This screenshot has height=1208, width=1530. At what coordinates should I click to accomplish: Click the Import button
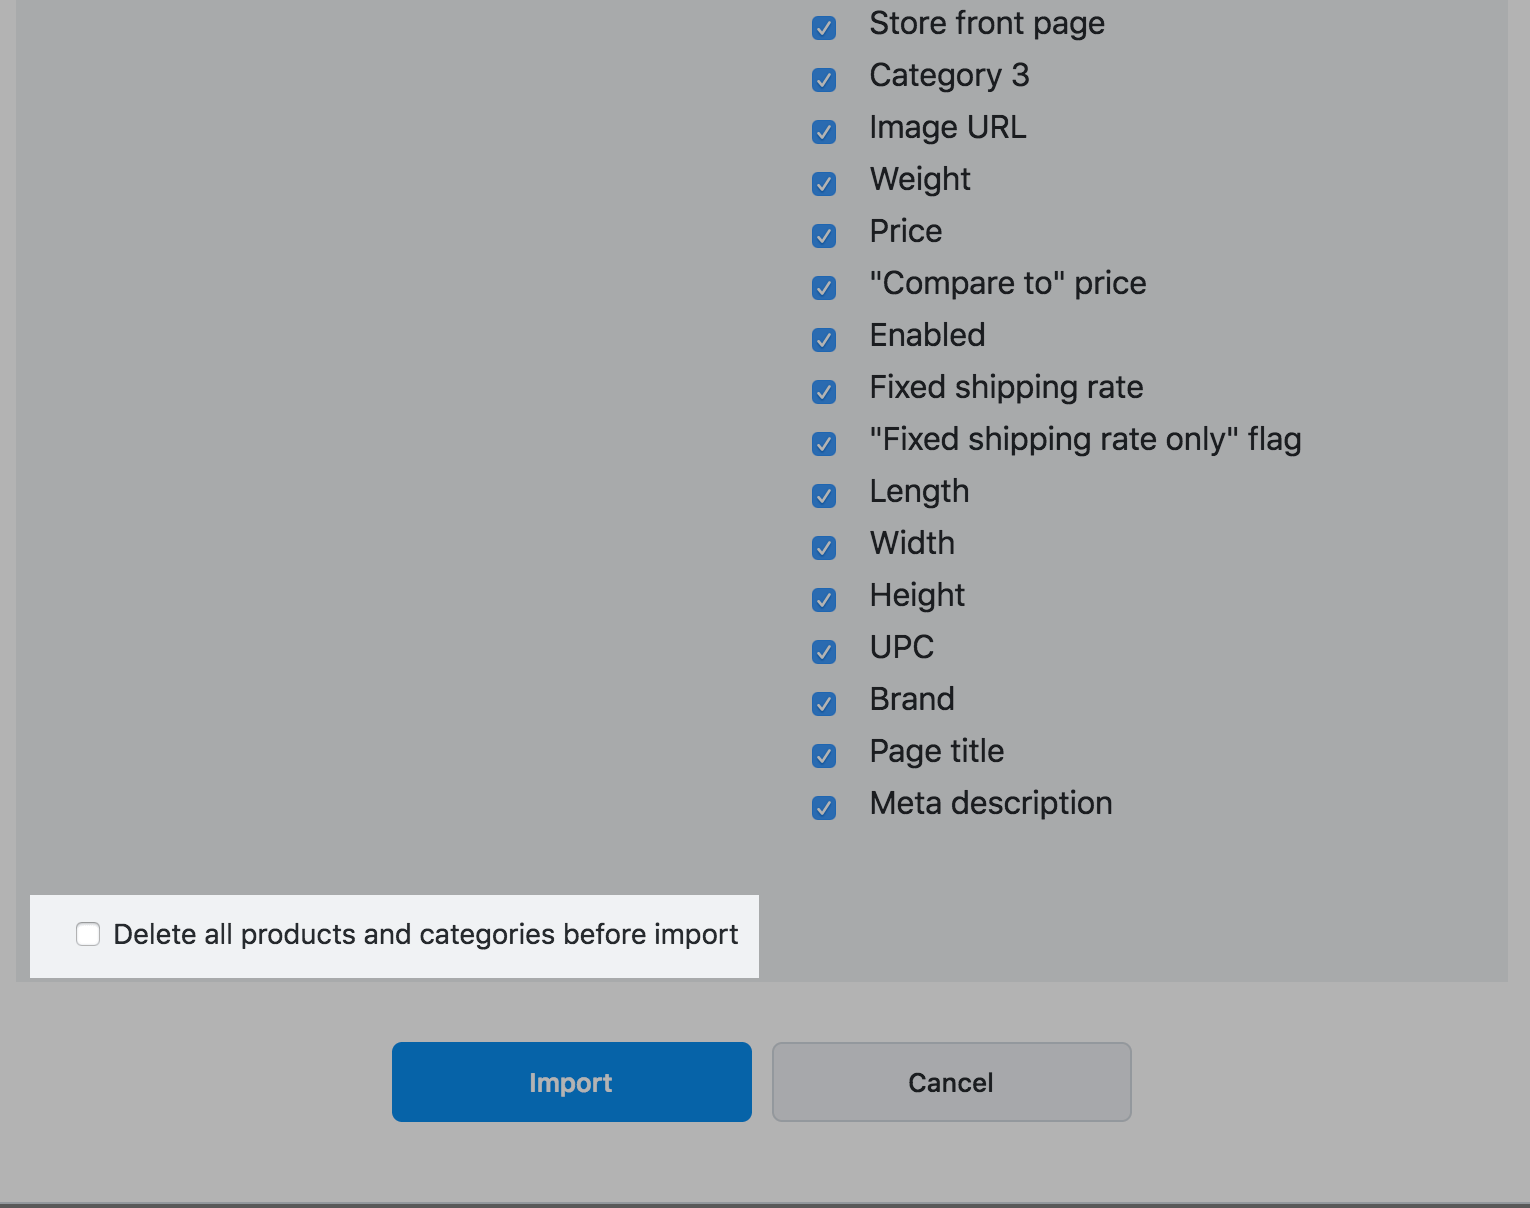click(571, 1082)
